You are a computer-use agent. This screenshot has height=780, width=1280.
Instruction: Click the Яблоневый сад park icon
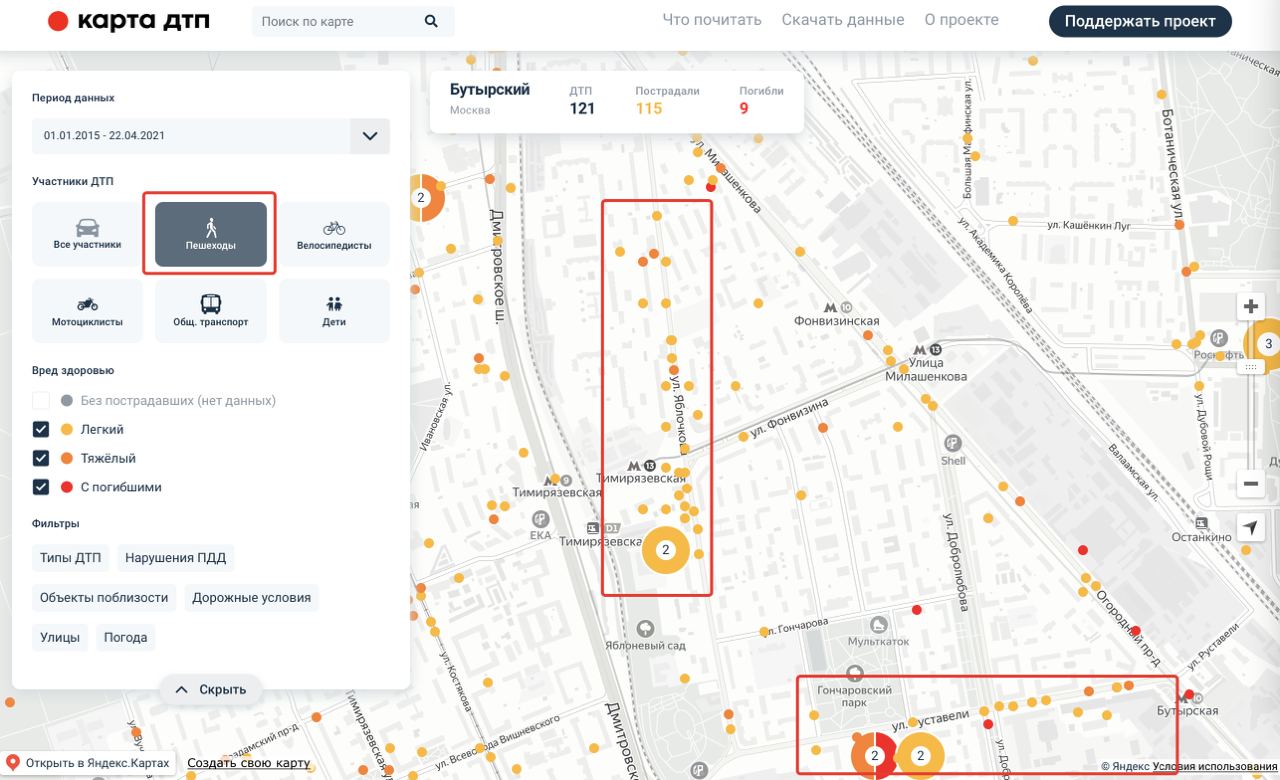[645, 628]
